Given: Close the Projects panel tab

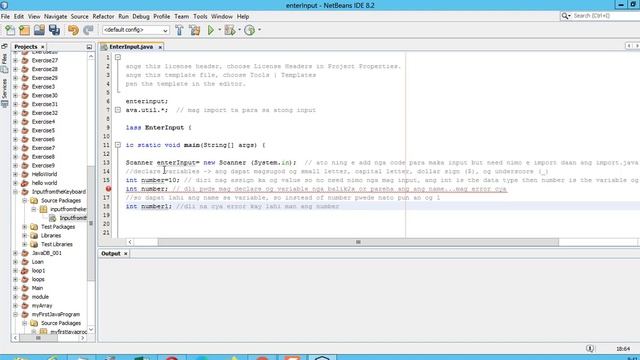Looking at the screenshot, I should (x=42, y=47).
